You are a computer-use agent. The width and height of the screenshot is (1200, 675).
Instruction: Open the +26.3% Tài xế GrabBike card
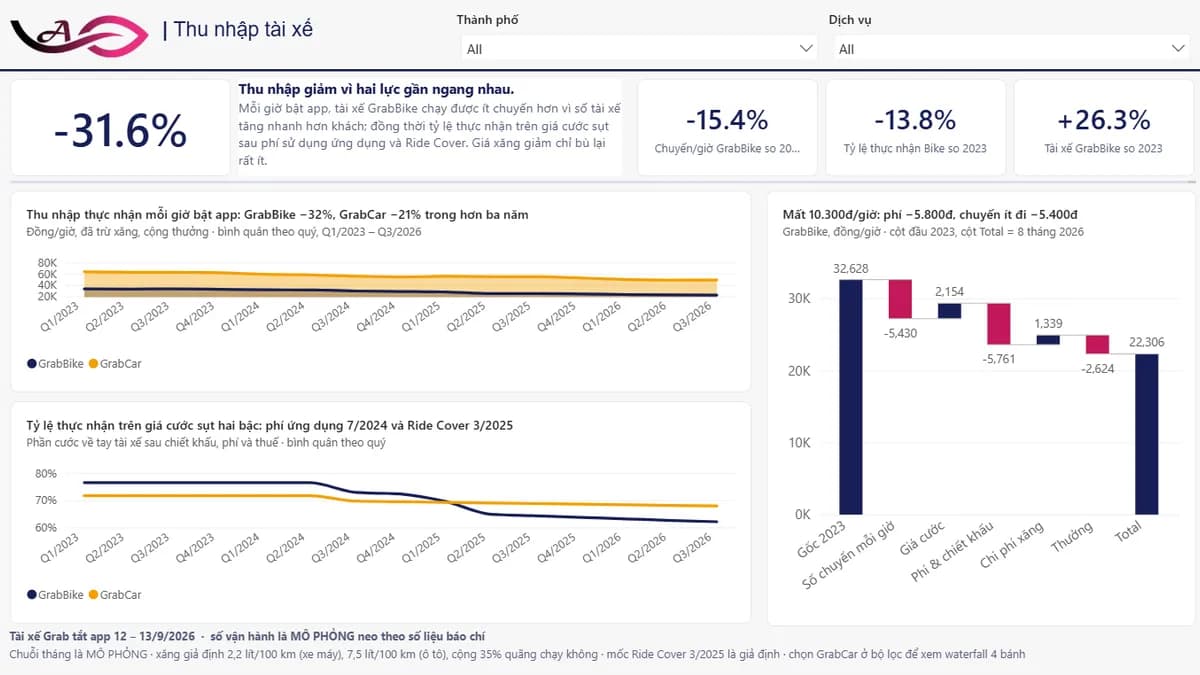click(x=1103, y=128)
